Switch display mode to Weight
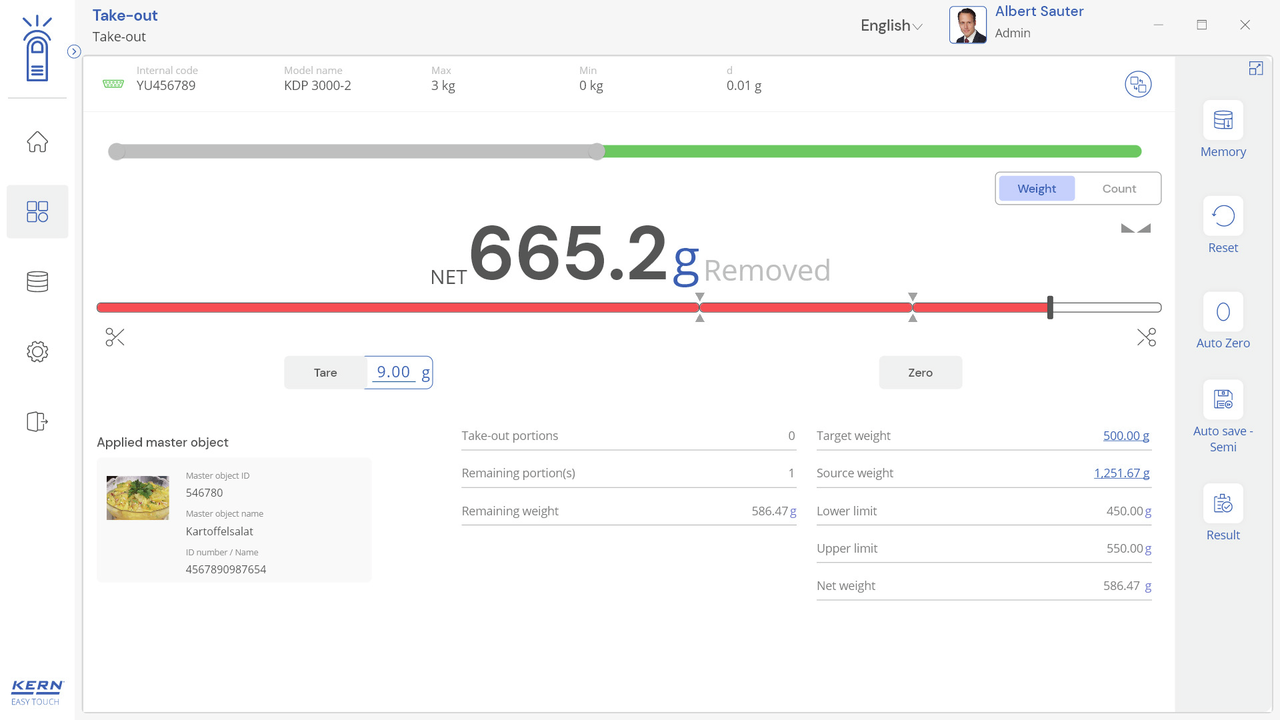Viewport: 1280px width, 720px height. pos(1036,189)
